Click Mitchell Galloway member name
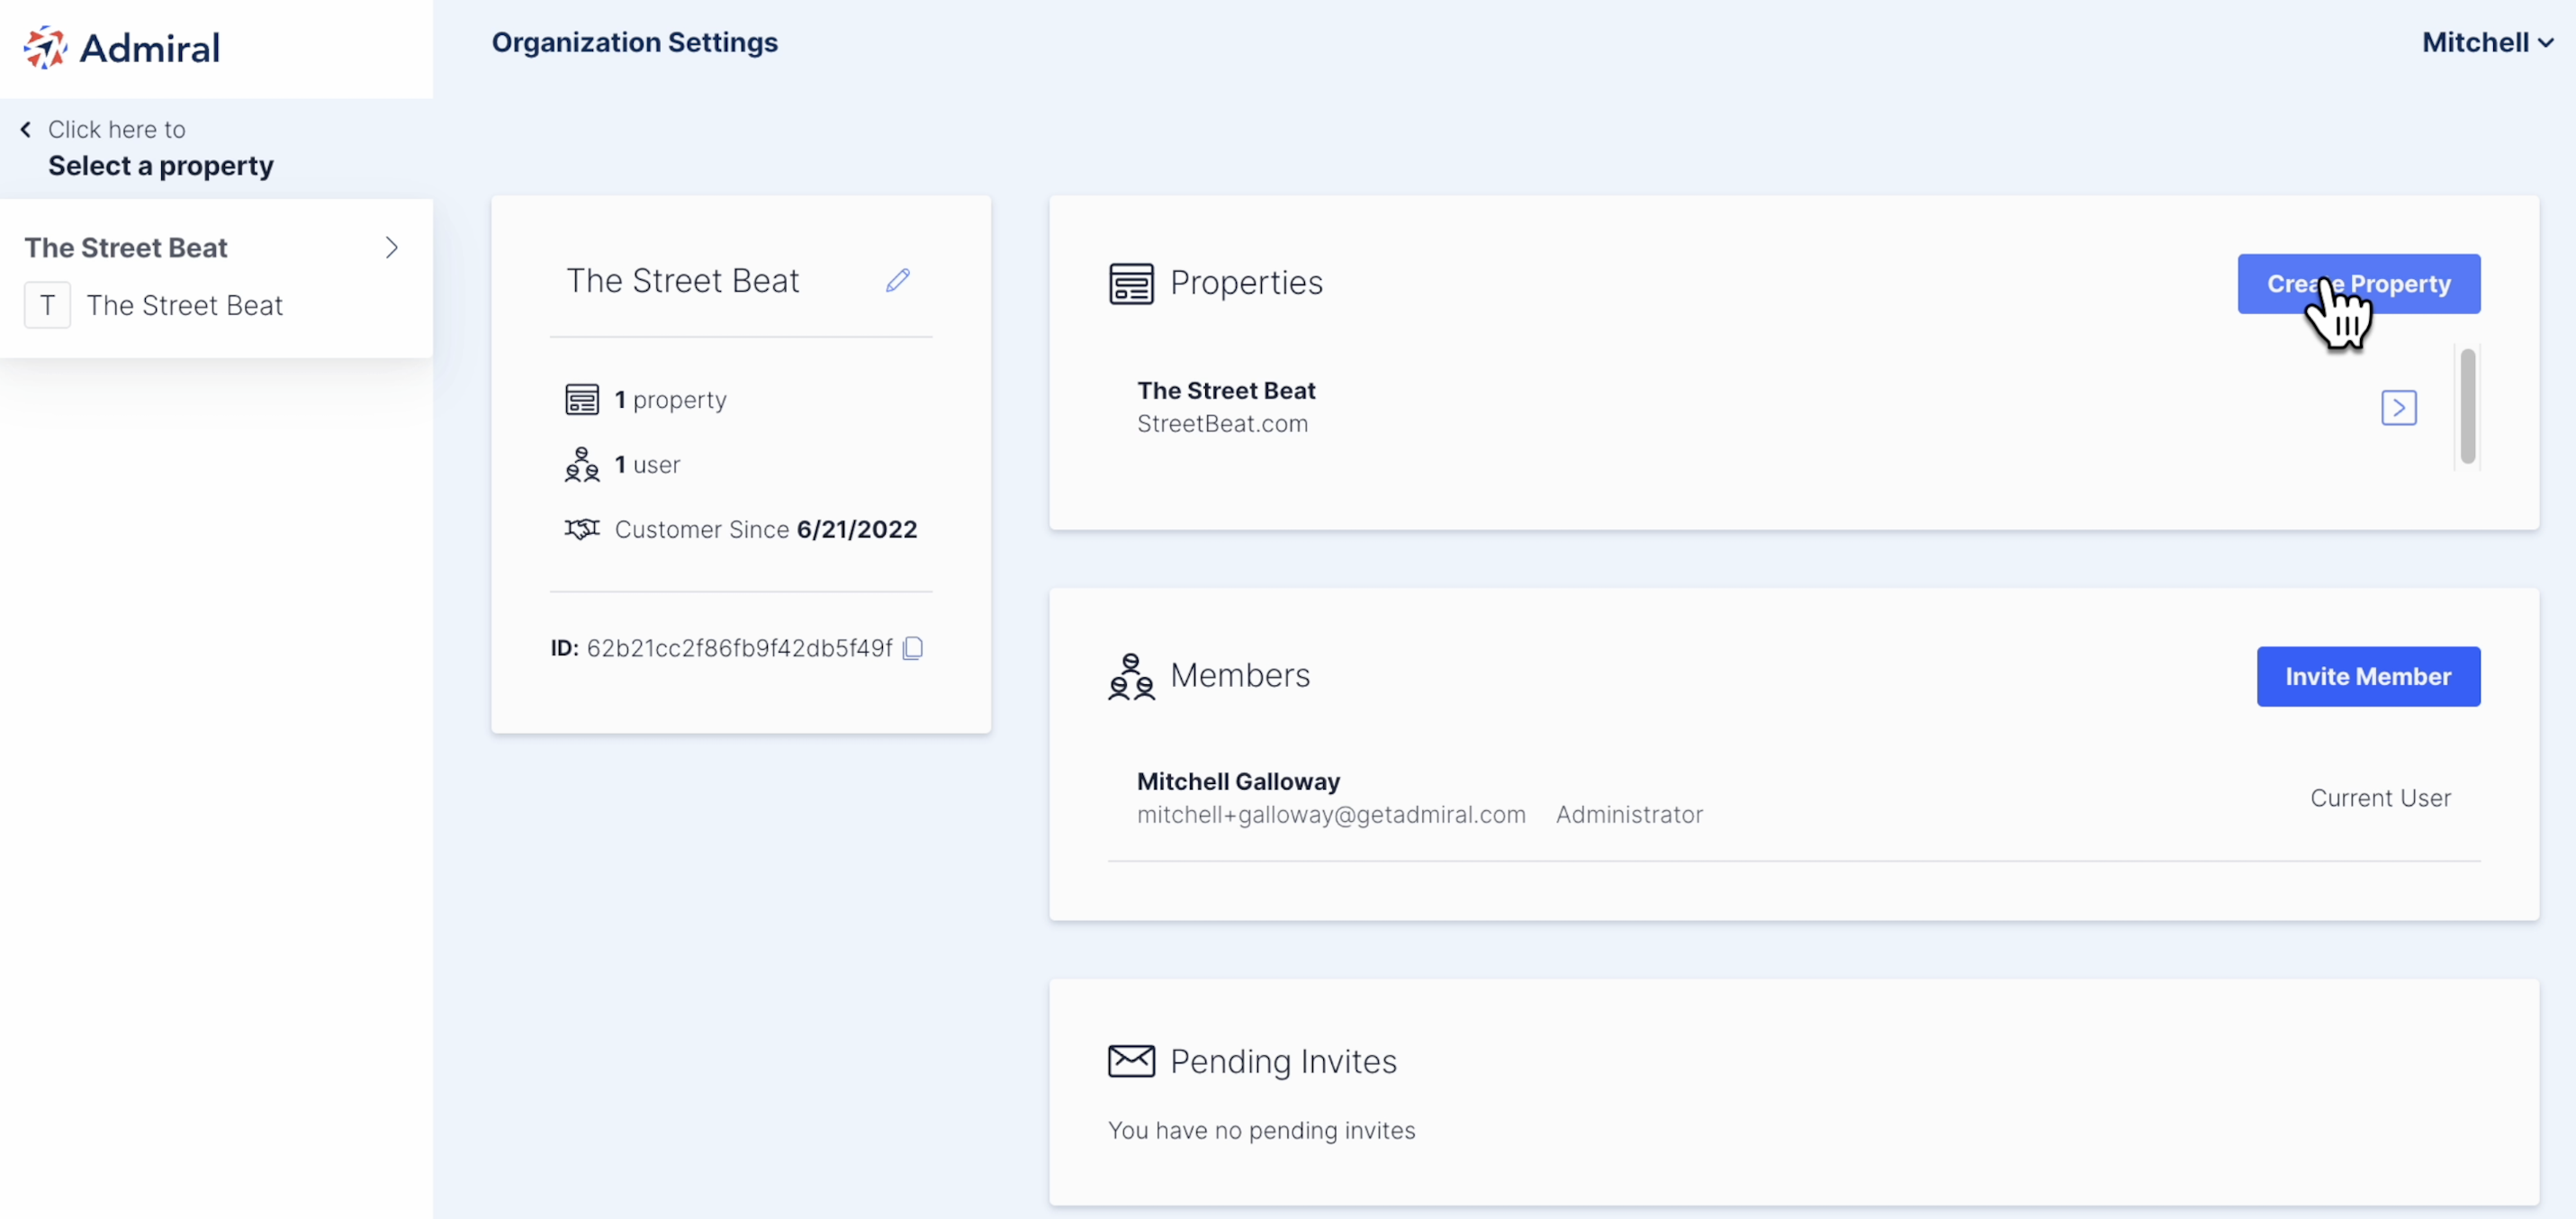The width and height of the screenshot is (2576, 1219). [1238, 781]
